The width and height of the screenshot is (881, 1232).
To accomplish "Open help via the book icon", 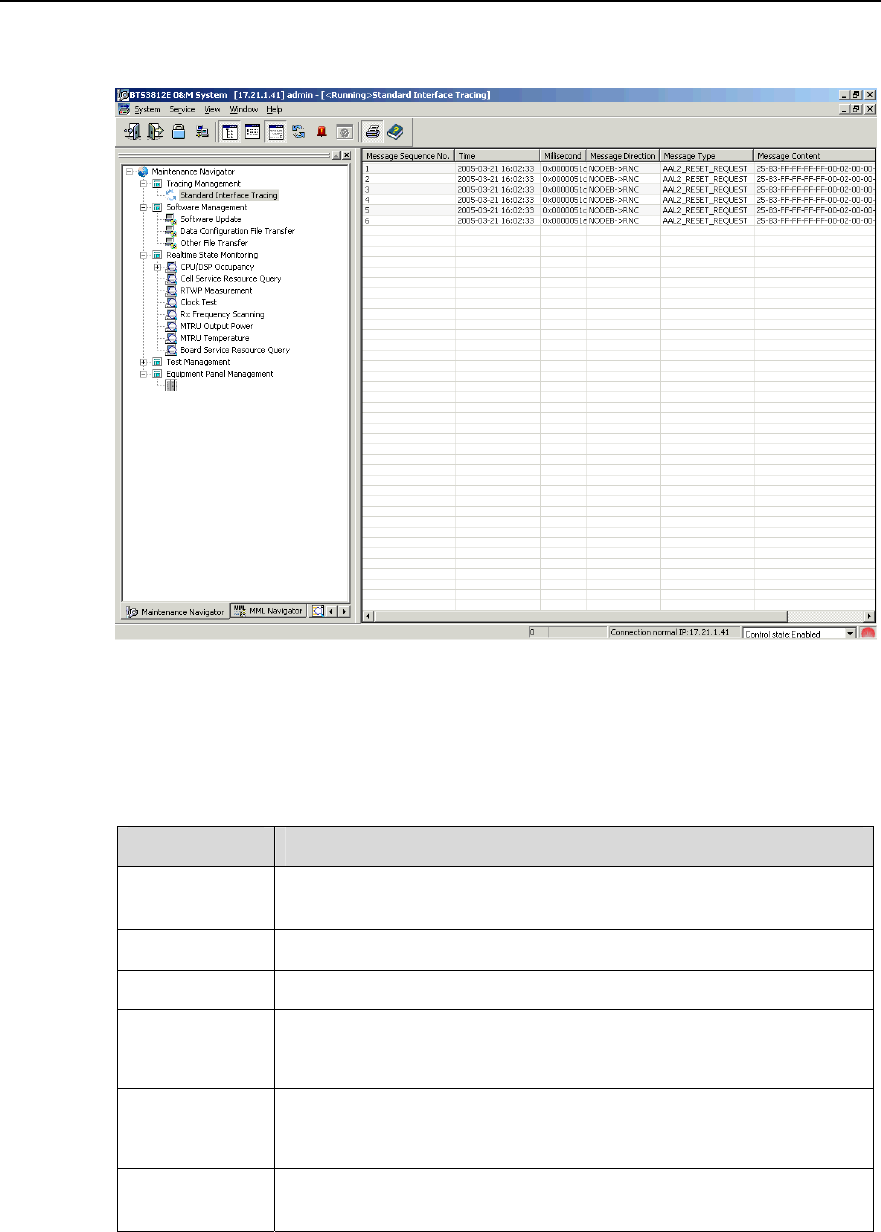I will [395, 131].
